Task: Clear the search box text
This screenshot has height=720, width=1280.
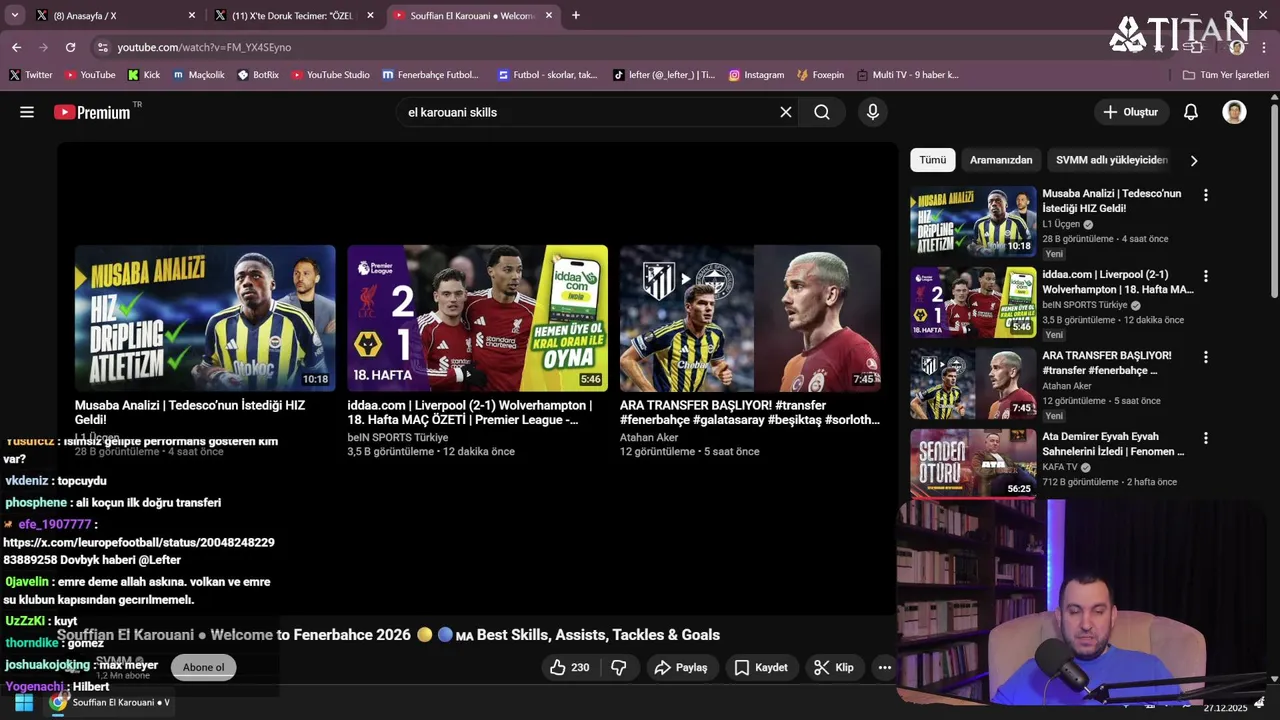Action: click(786, 112)
